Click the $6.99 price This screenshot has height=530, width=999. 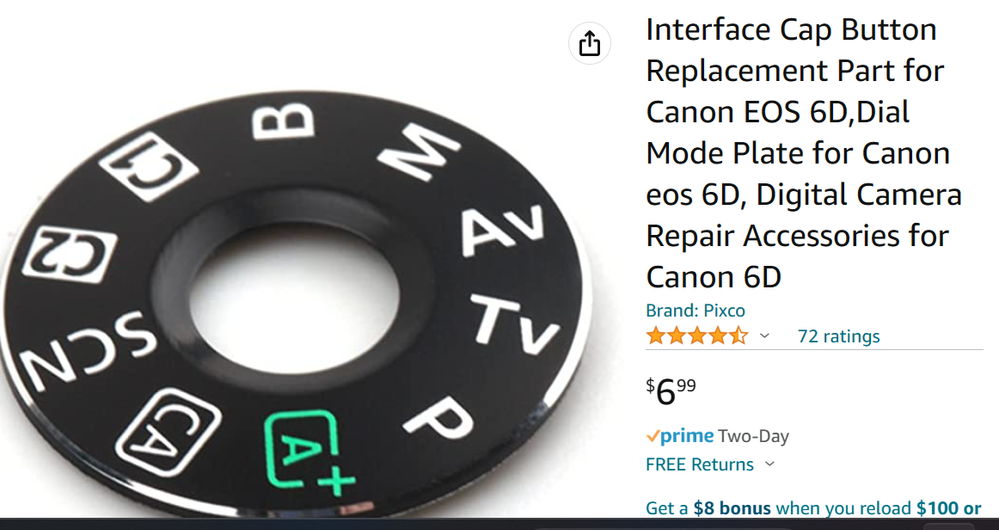coord(671,391)
